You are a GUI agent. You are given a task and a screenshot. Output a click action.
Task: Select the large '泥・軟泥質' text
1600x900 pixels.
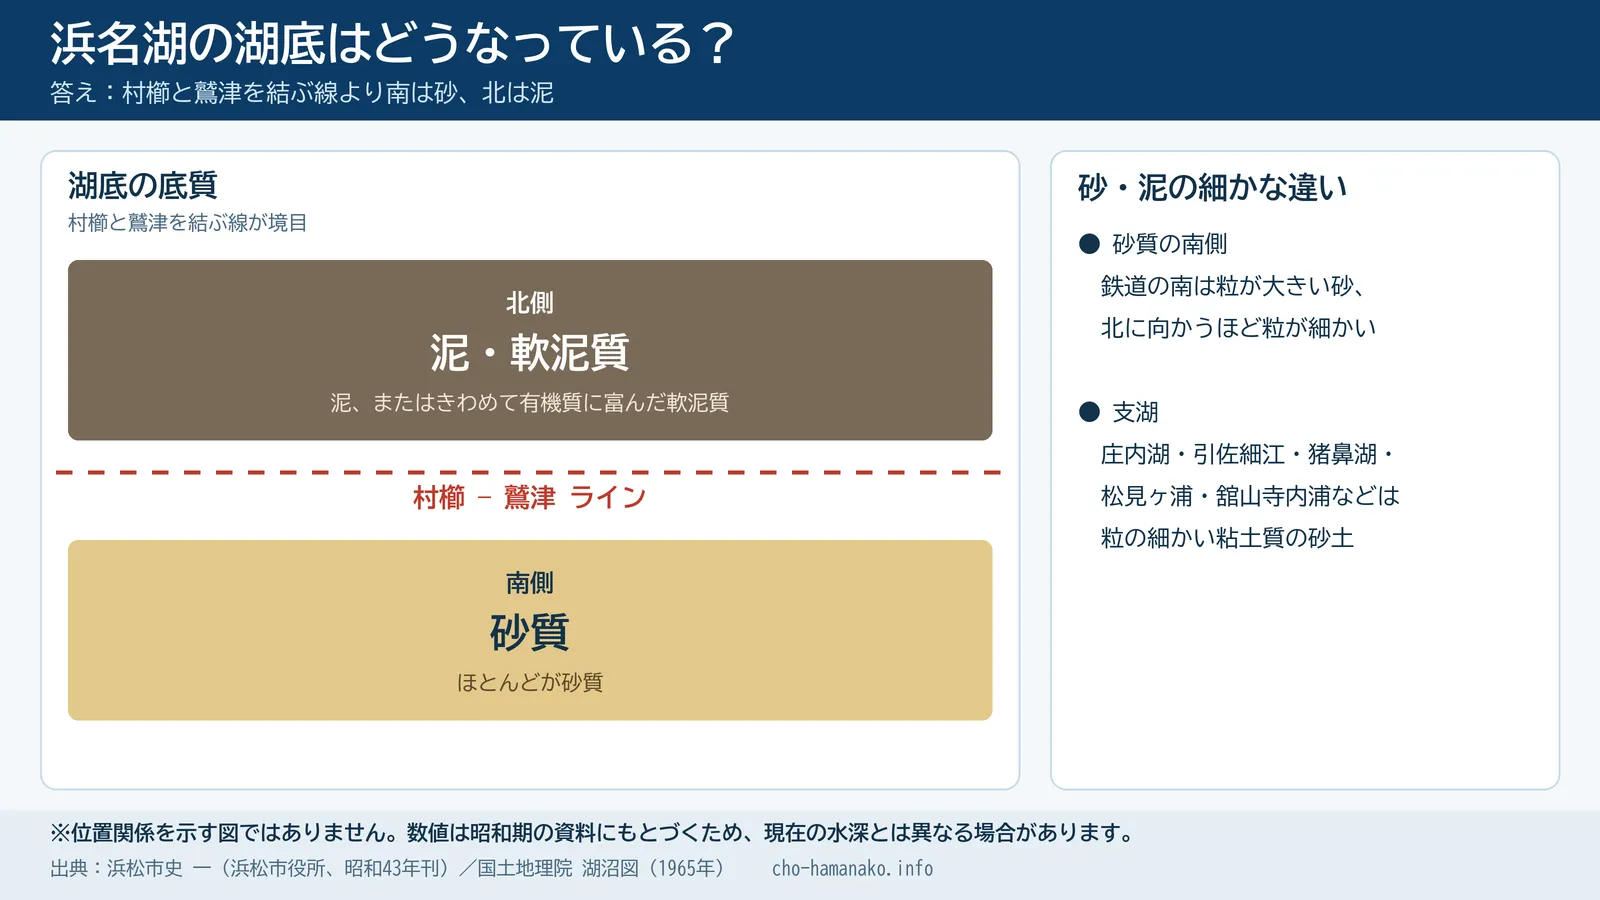coord(530,352)
